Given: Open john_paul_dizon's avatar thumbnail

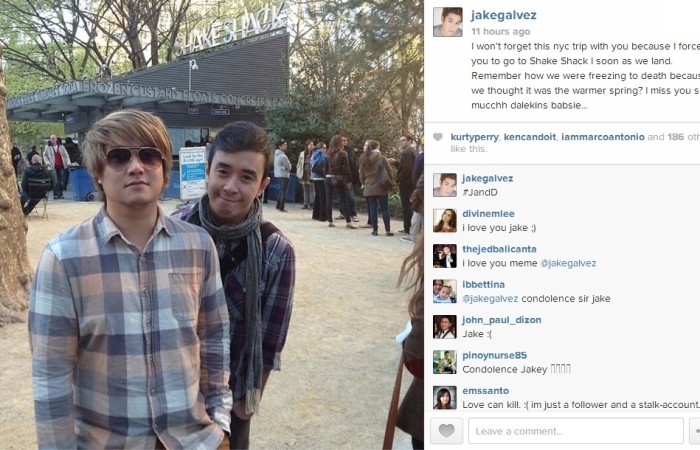Looking at the screenshot, I should click(445, 327).
